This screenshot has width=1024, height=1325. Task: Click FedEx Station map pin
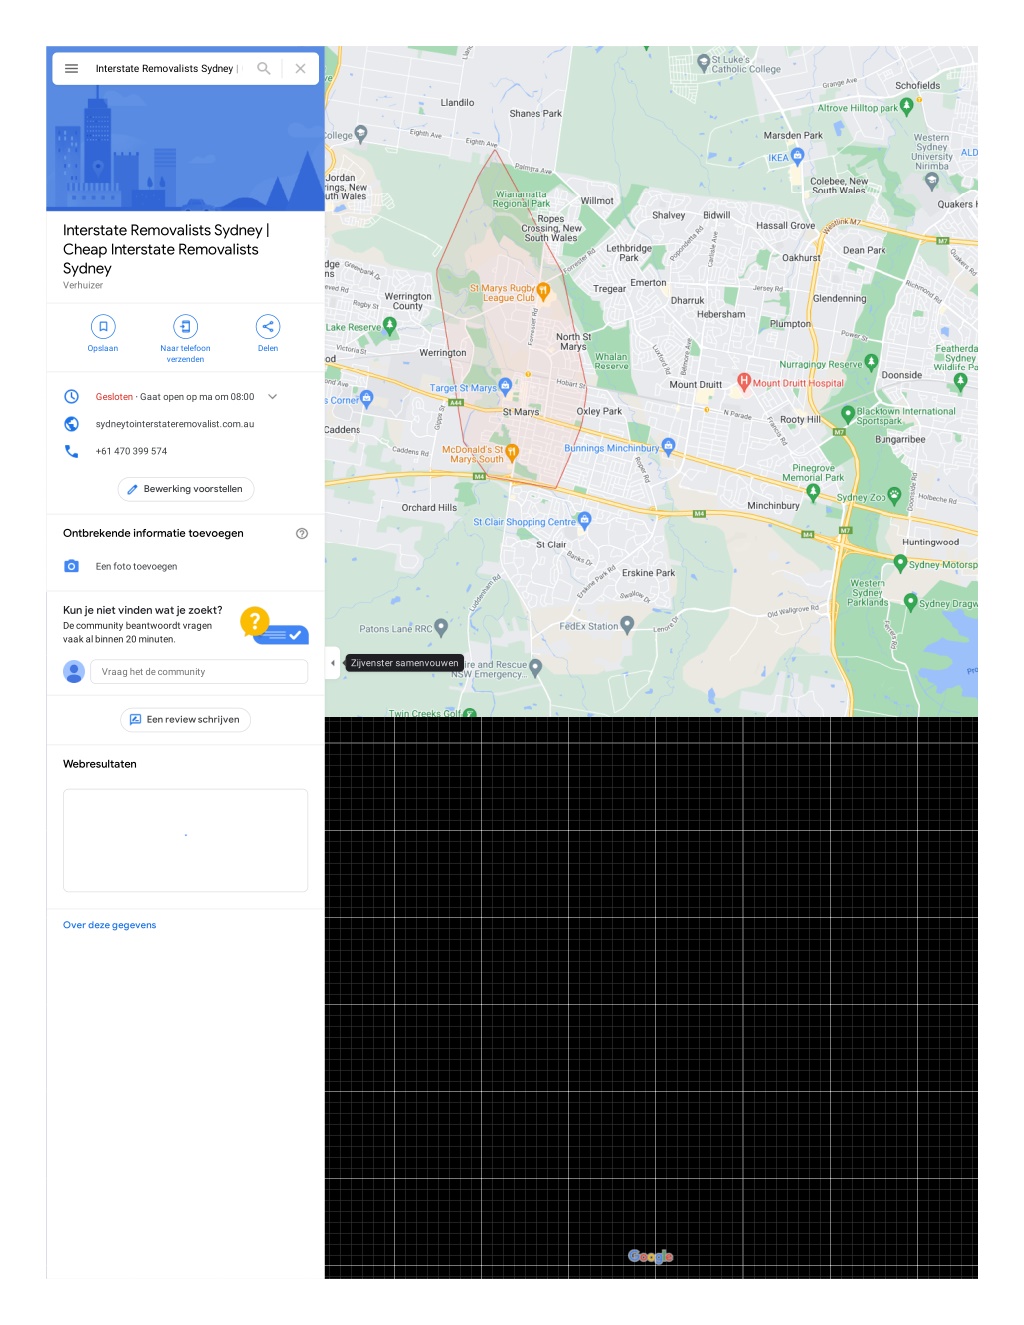click(x=627, y=625)
